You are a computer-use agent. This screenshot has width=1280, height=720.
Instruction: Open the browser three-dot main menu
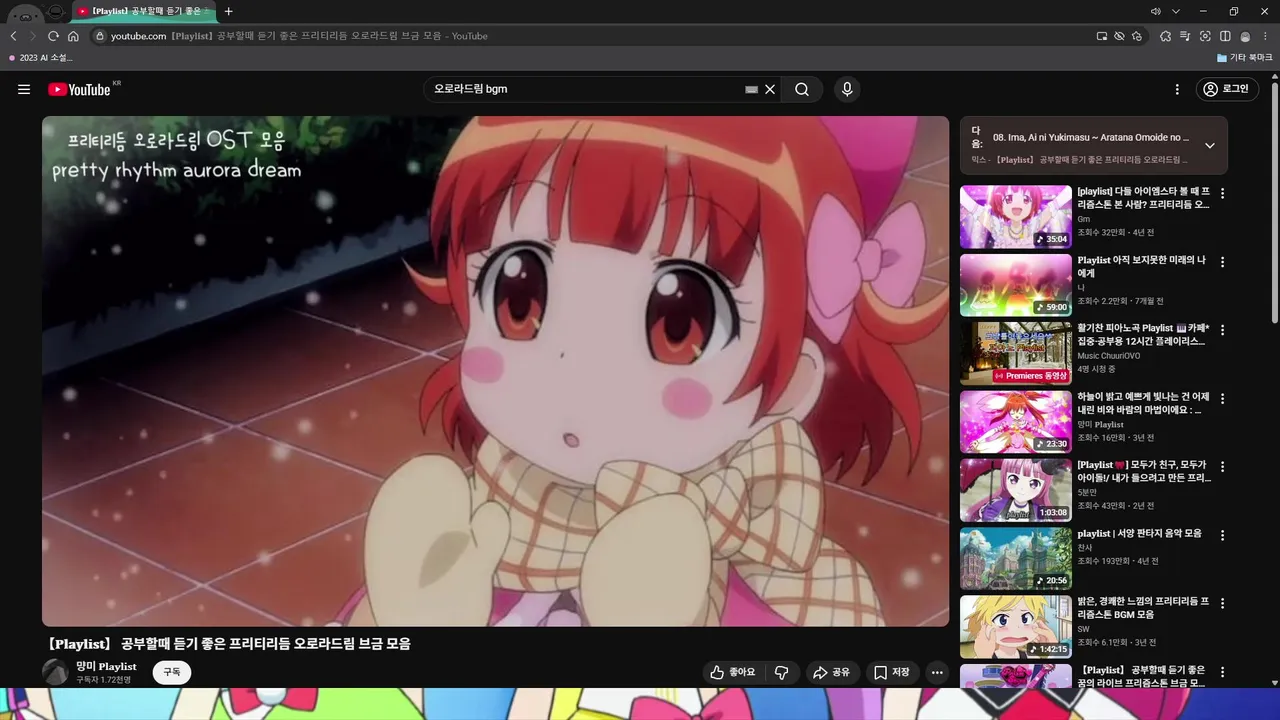[x=1265, y=36]
